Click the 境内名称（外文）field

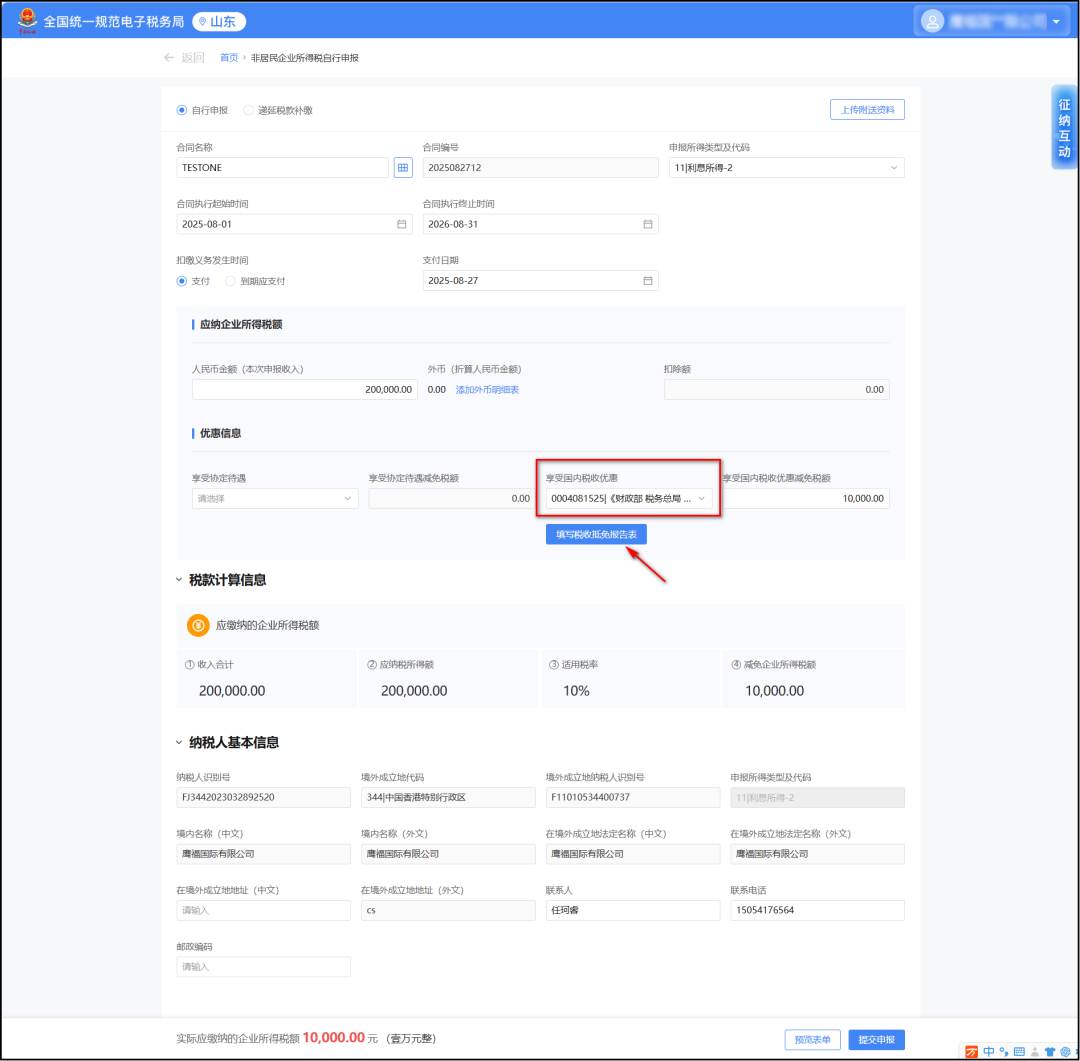coord(448,854)
